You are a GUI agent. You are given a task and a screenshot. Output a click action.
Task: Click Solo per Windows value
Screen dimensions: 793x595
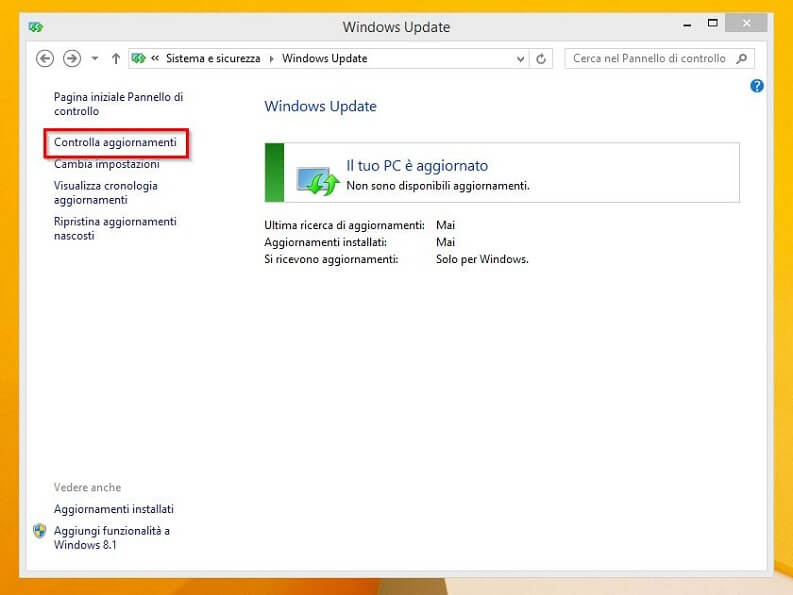pos(482,259)
